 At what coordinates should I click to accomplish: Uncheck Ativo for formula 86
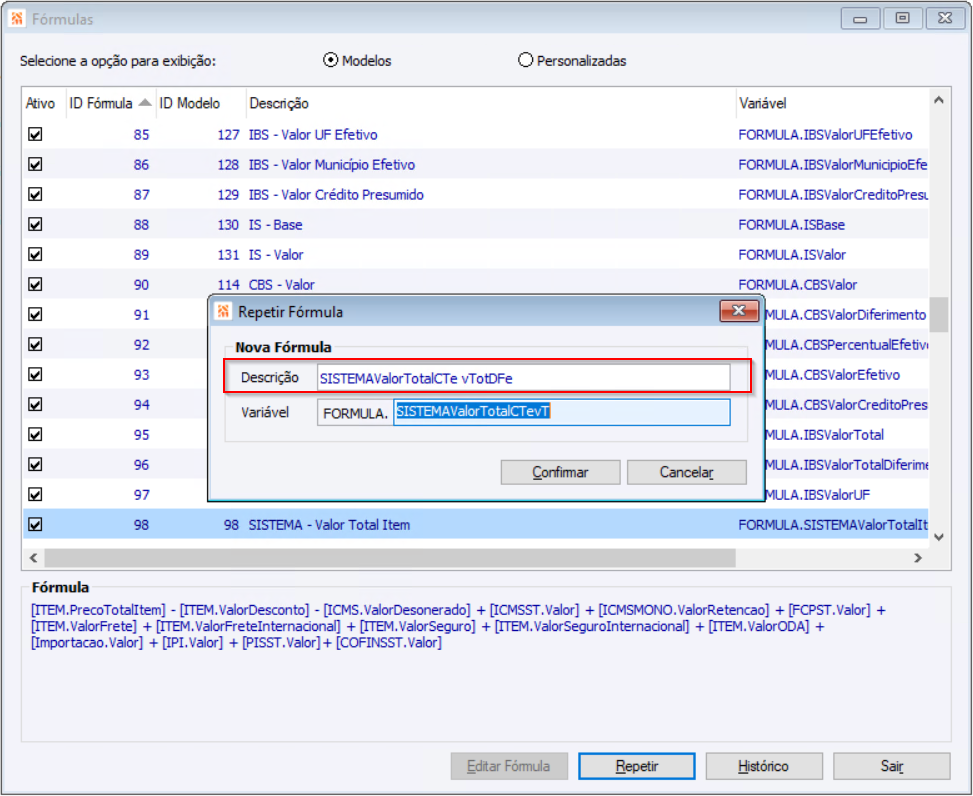pyautogui.click(x=35, y=164)
